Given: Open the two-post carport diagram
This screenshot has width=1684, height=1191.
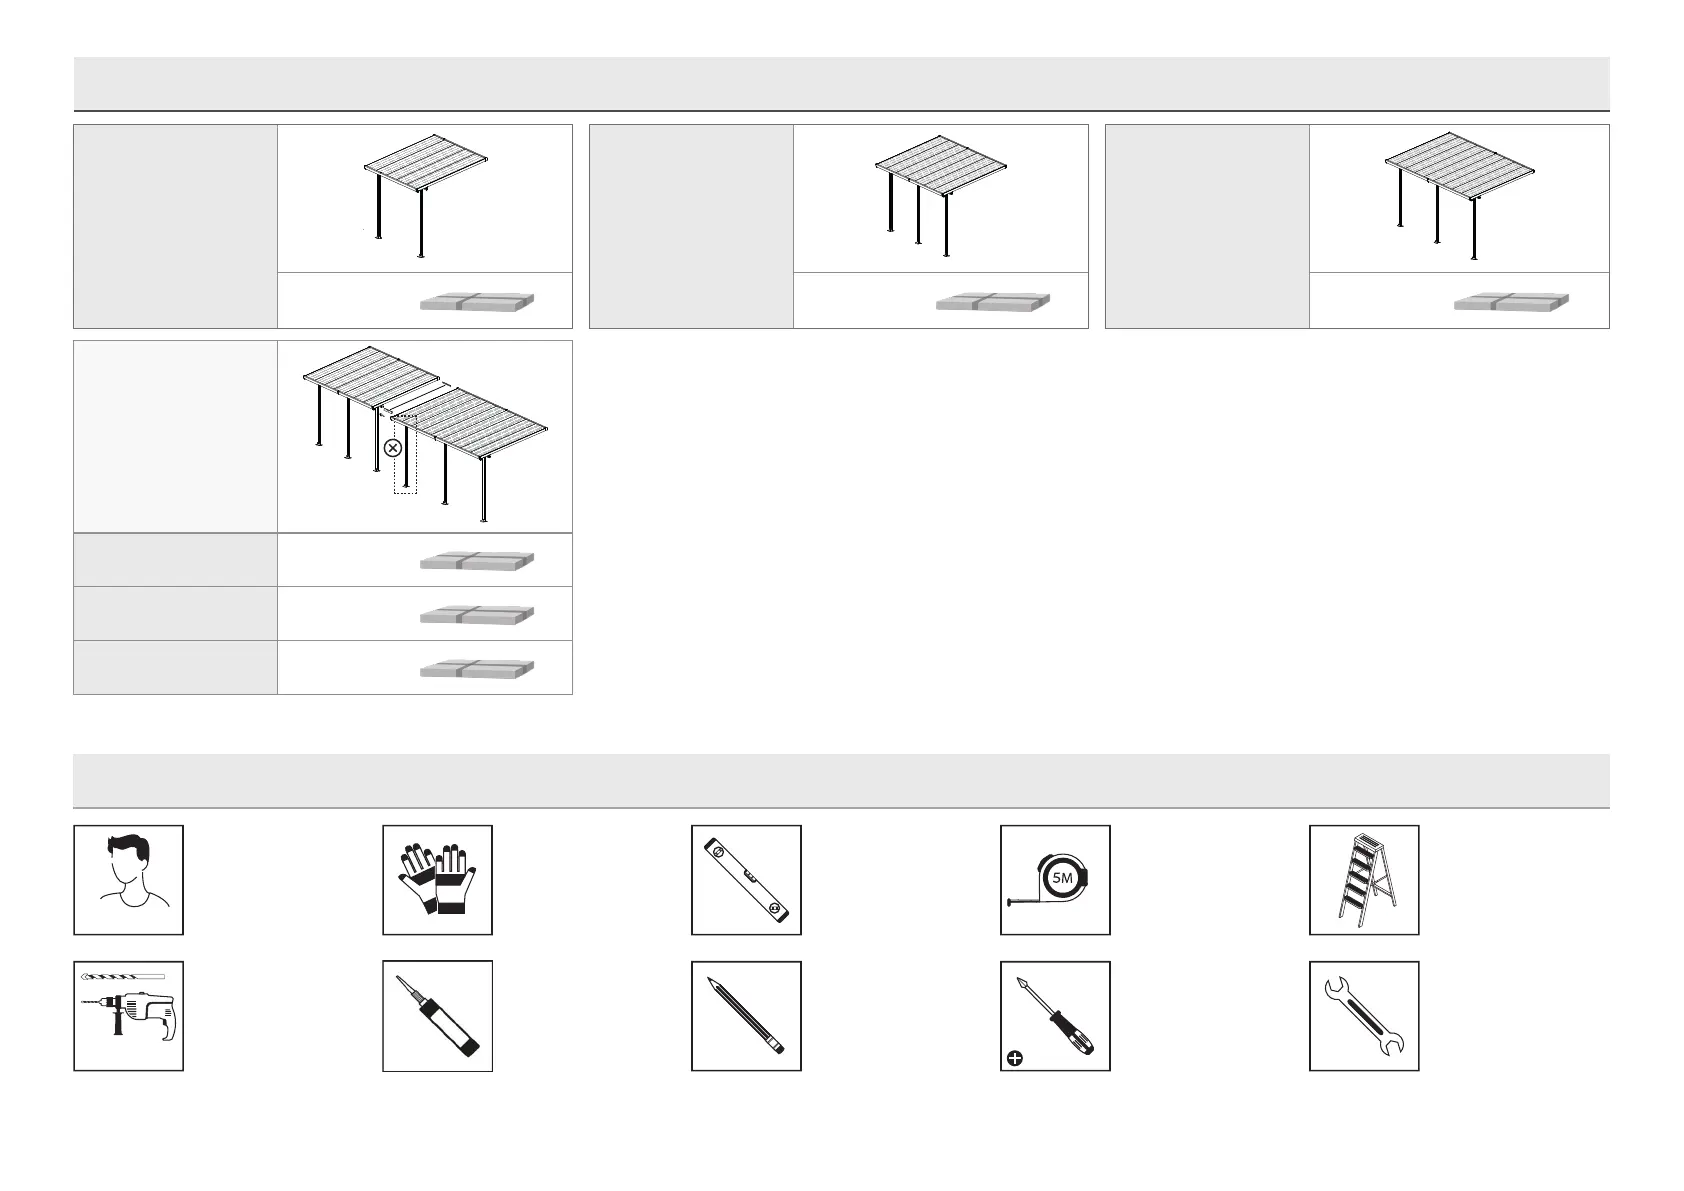Looking at the screenshot, I should [425, 197].
